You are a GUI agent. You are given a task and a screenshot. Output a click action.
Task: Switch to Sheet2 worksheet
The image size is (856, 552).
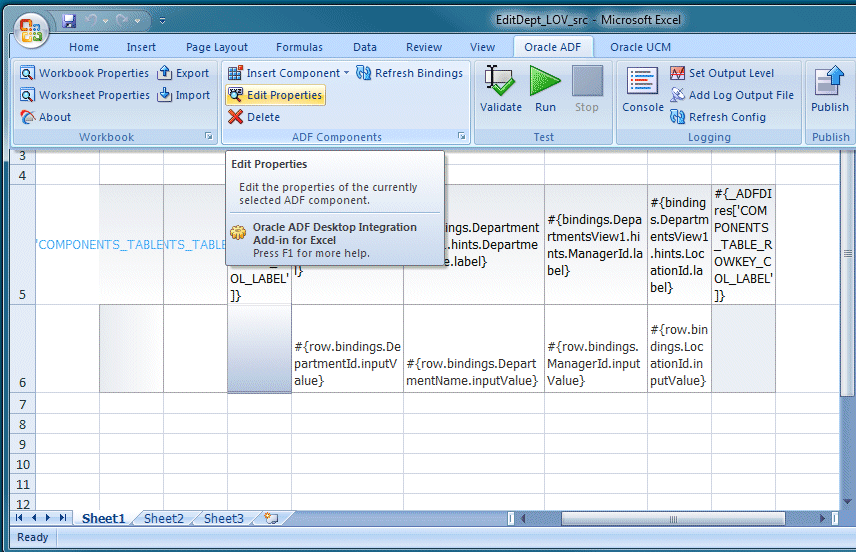coord(163,518)
